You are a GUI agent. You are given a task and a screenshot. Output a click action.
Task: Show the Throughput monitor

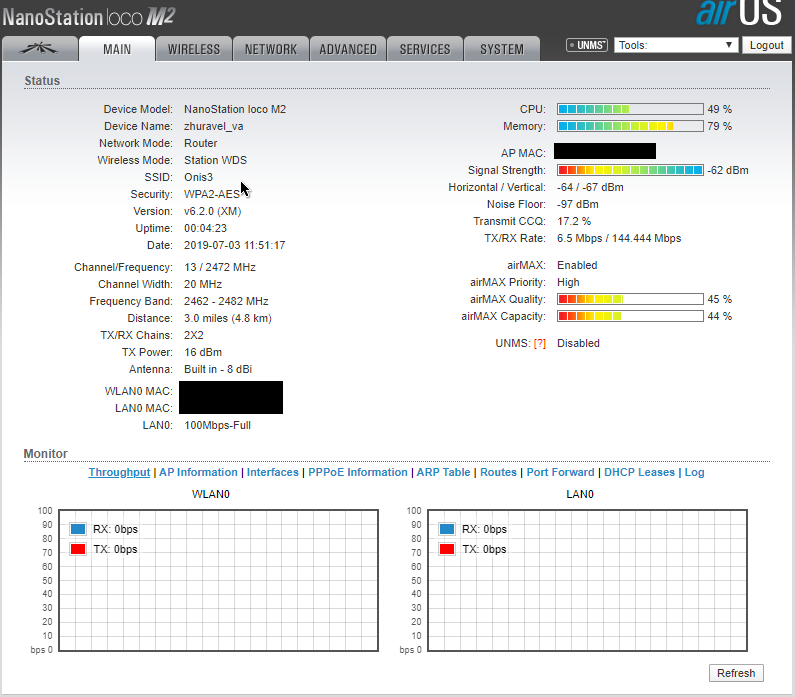pos(119,472)
